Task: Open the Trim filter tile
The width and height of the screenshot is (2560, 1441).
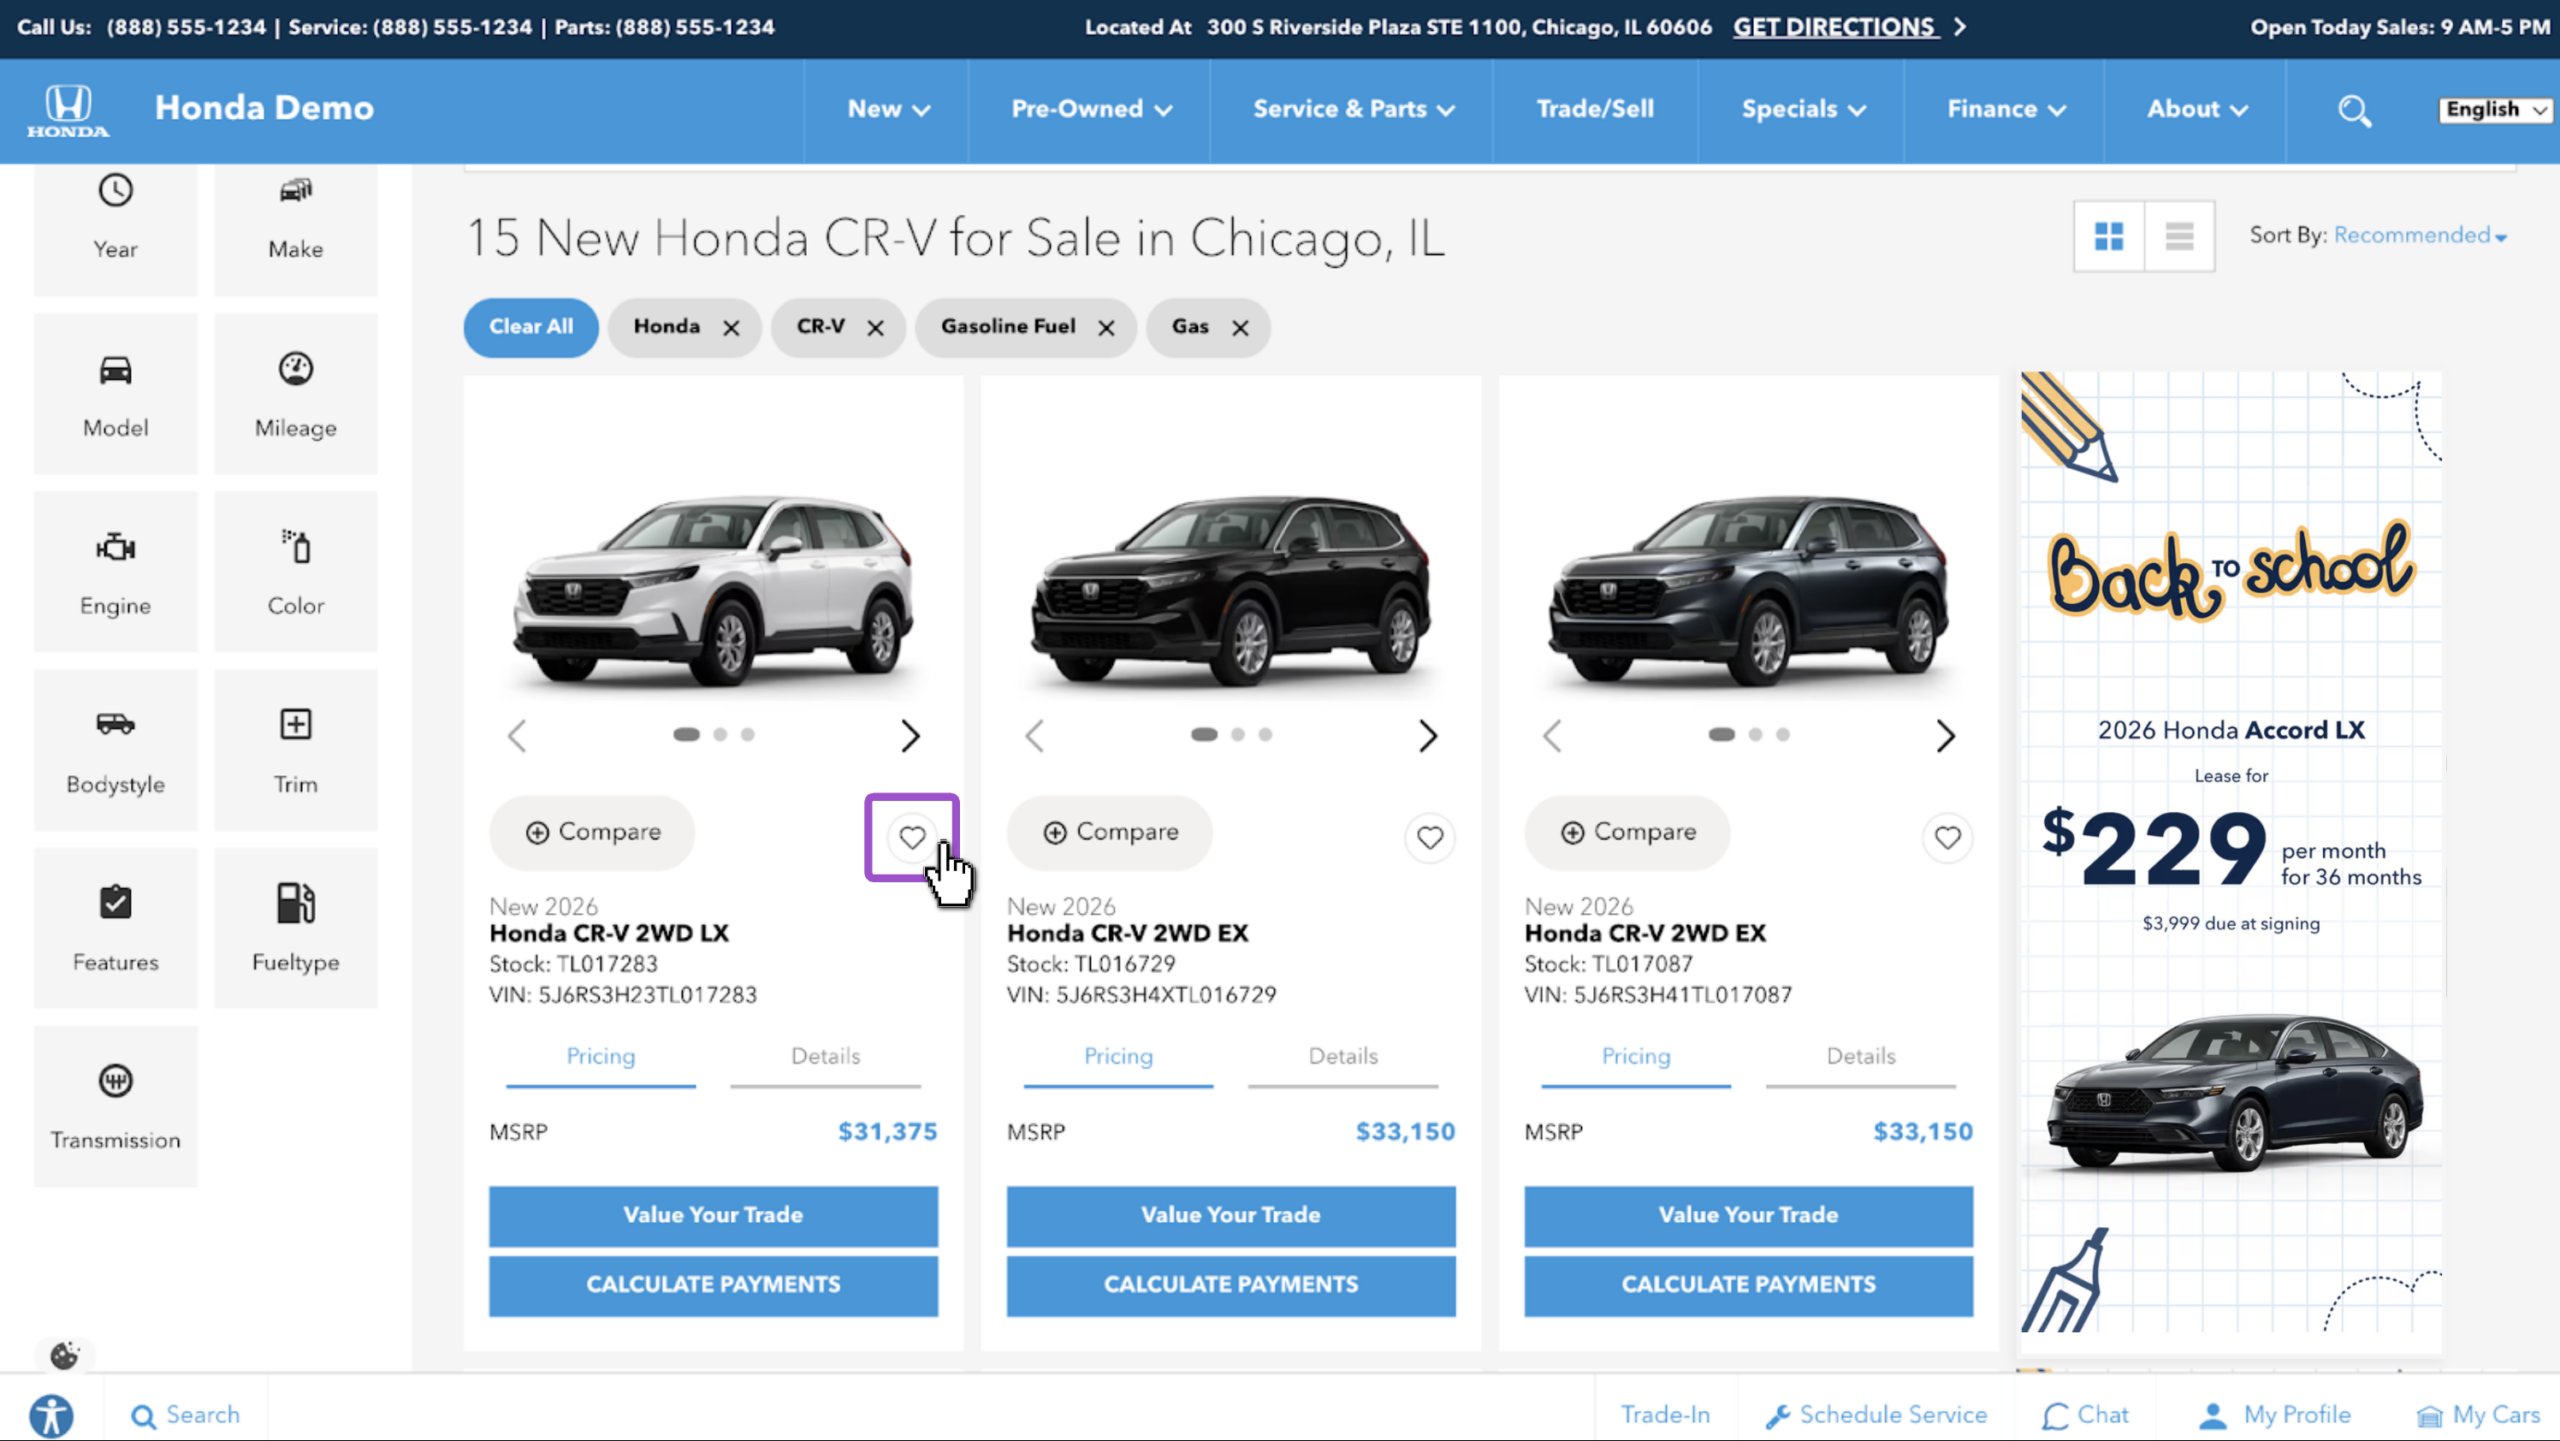Action: pyautogui.click(x=295, y=750)
